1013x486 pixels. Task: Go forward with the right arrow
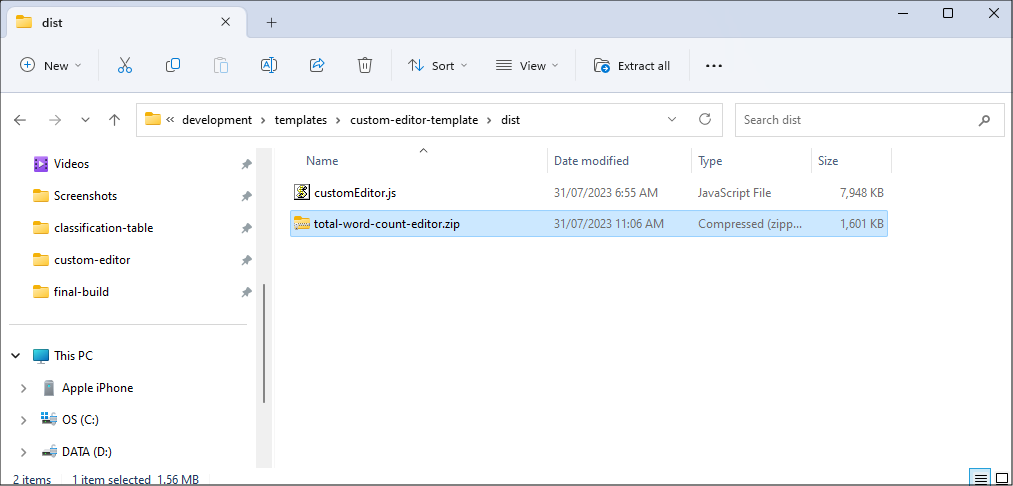54,120
